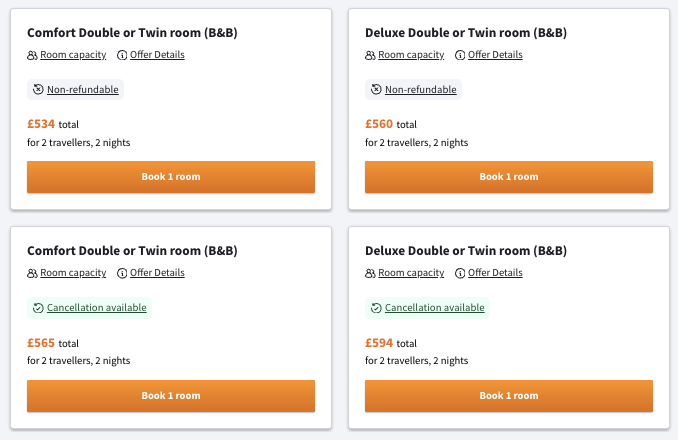This screenshot has width=678, height=440.
Task: Book the £560 non-refundable Deluxe room
Action: (509, 177)
